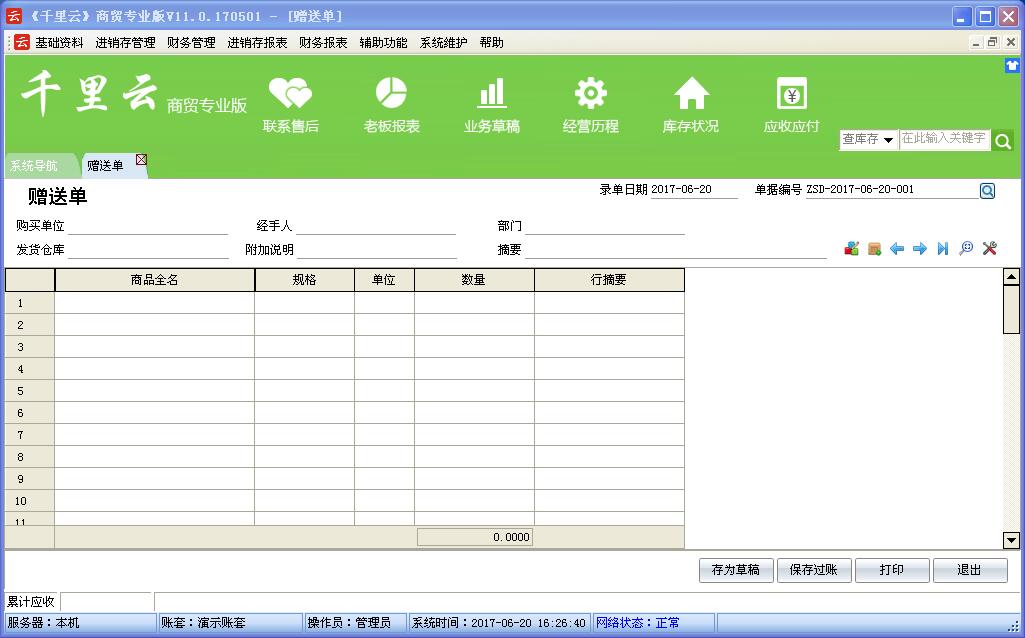
Task: Click the wrench and screwdriver settings icon
Action: (x=989, y=249)
